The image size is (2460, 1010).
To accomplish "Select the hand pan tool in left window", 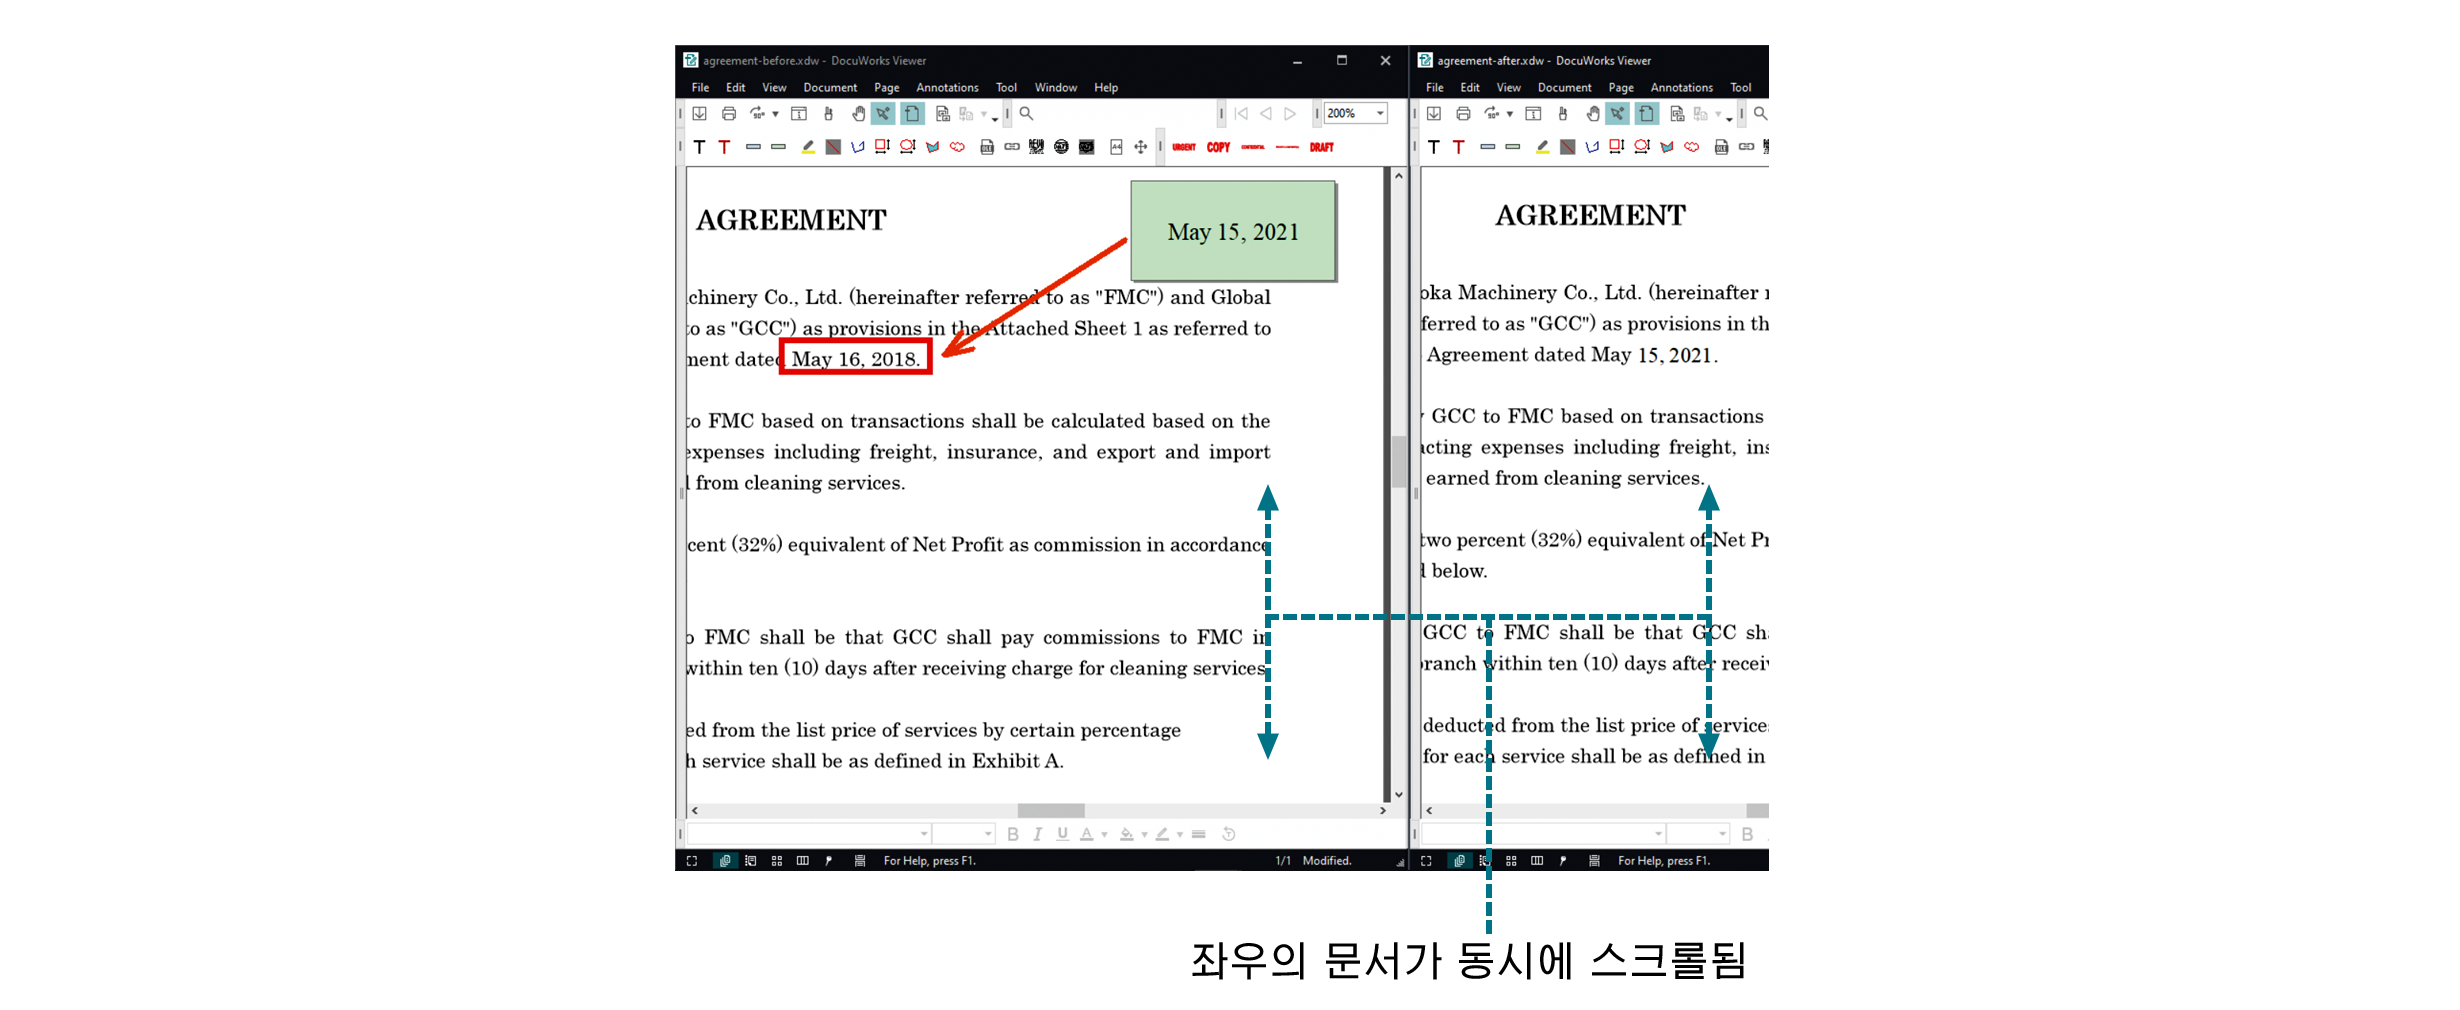I will [858, 114].
